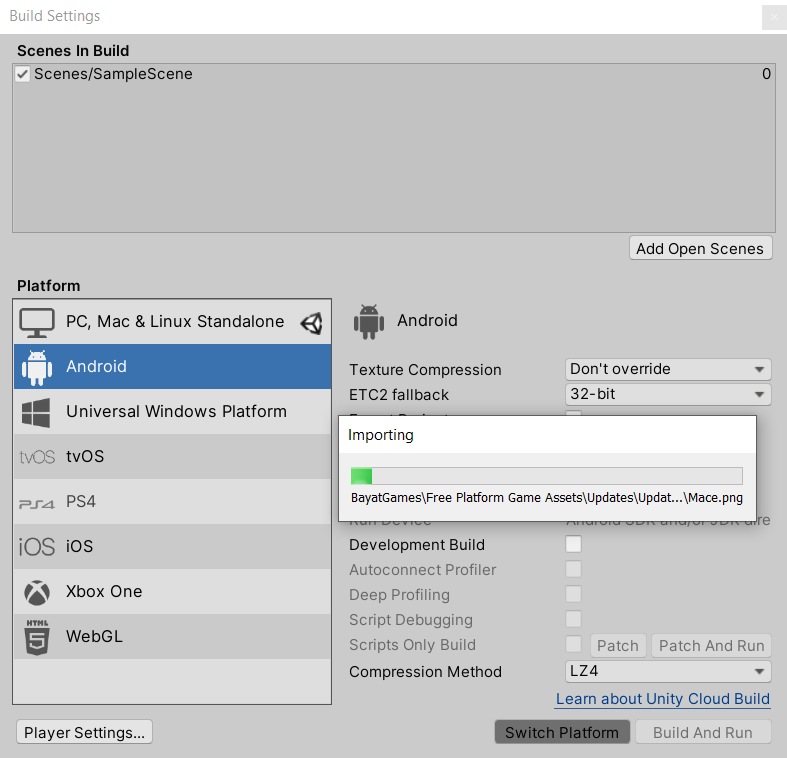
Task: Toggle the Autoconnect Profiler checkbox
Action: (x=573, y=569)
